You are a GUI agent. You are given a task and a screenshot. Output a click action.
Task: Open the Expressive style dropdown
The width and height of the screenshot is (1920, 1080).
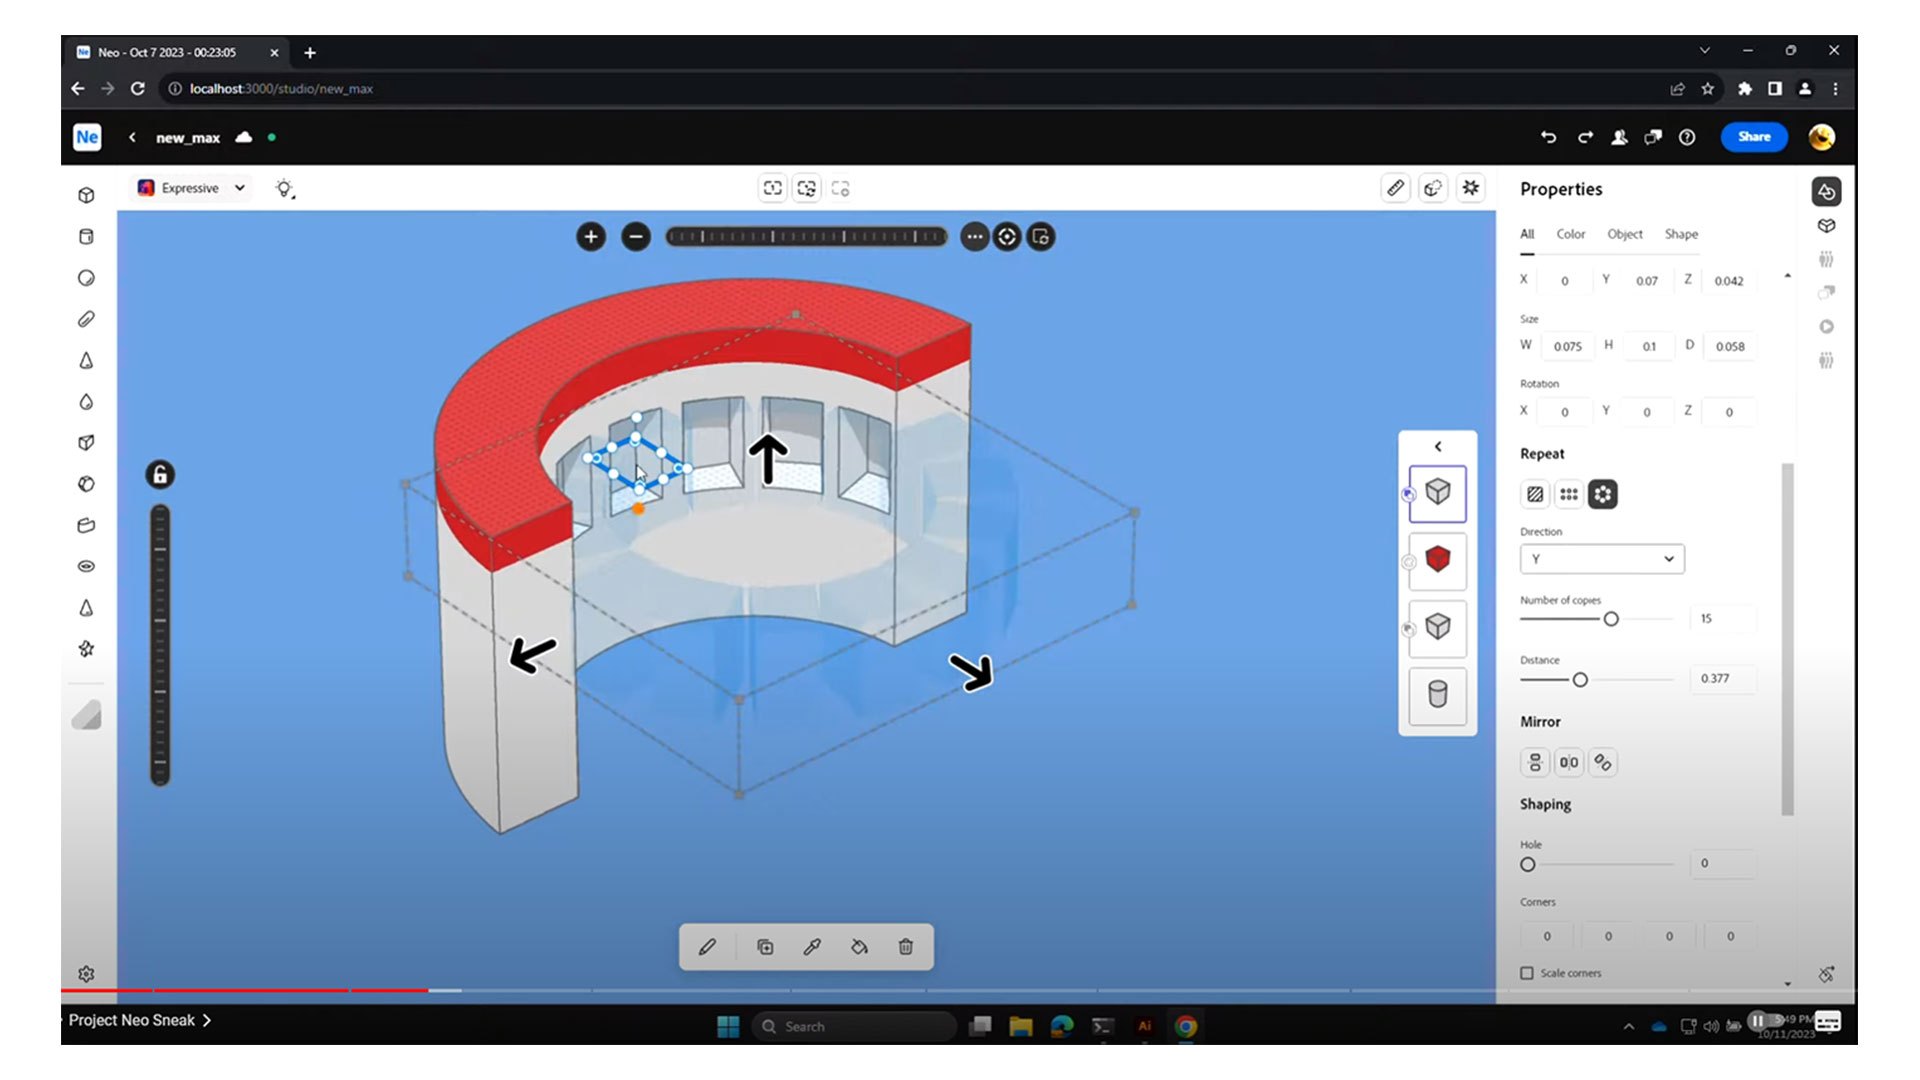[192, 188]
